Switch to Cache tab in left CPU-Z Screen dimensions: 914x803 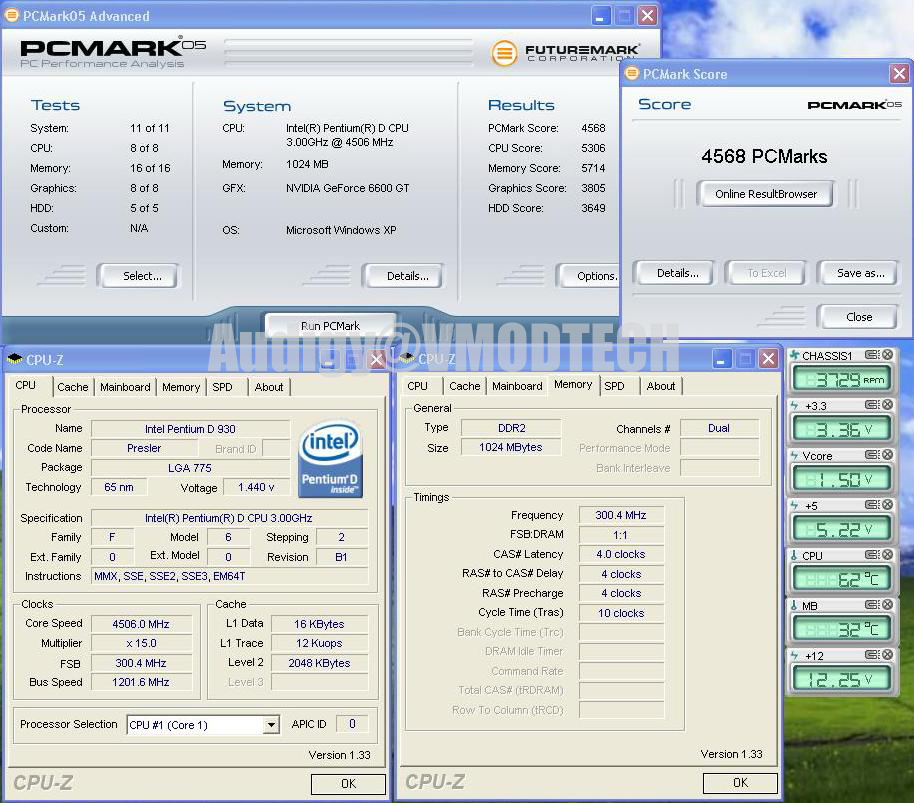click(73, 387)
